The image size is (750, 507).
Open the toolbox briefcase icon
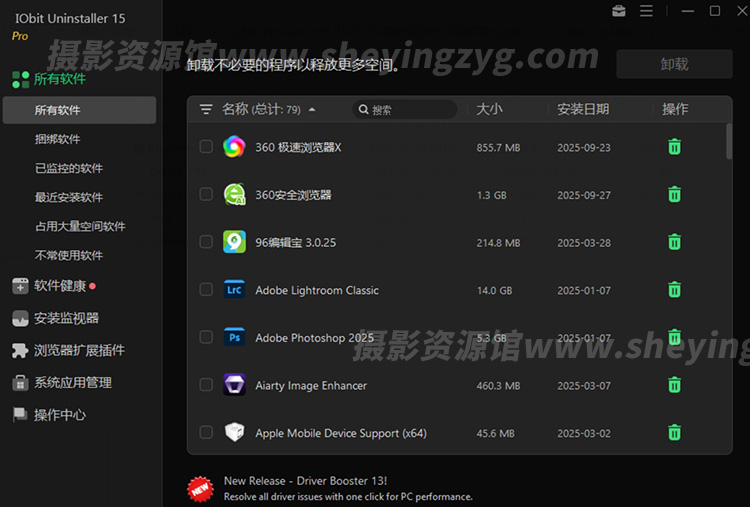click(619, 11)
